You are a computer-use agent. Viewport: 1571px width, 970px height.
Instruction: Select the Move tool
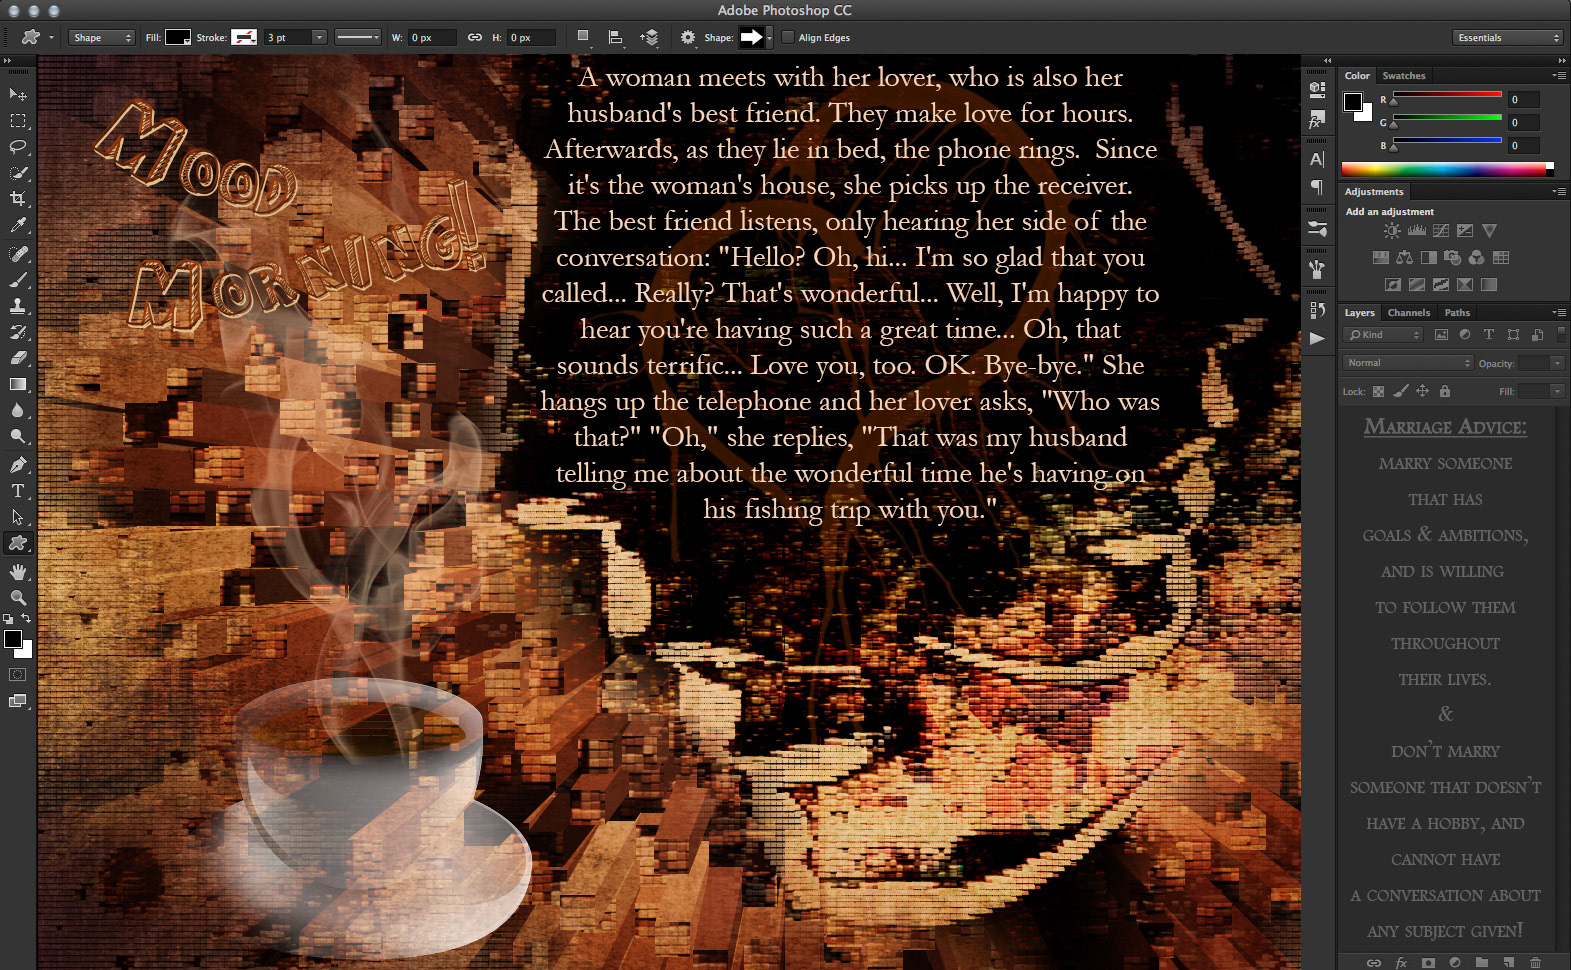(18, 94)
